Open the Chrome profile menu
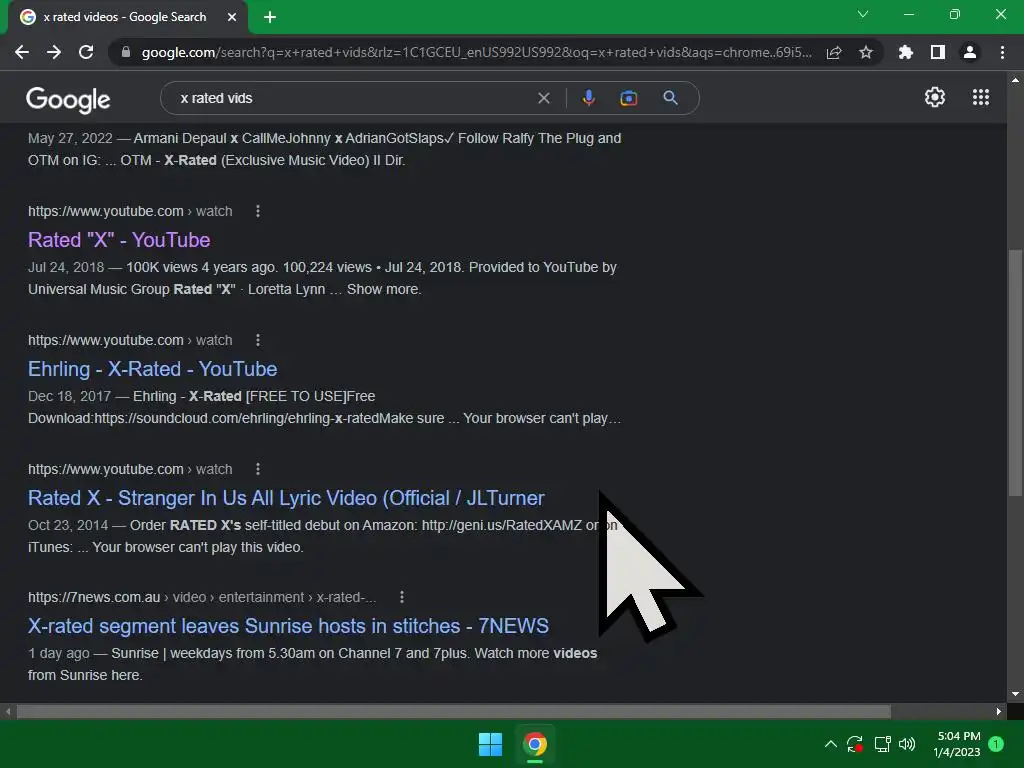 970,52
